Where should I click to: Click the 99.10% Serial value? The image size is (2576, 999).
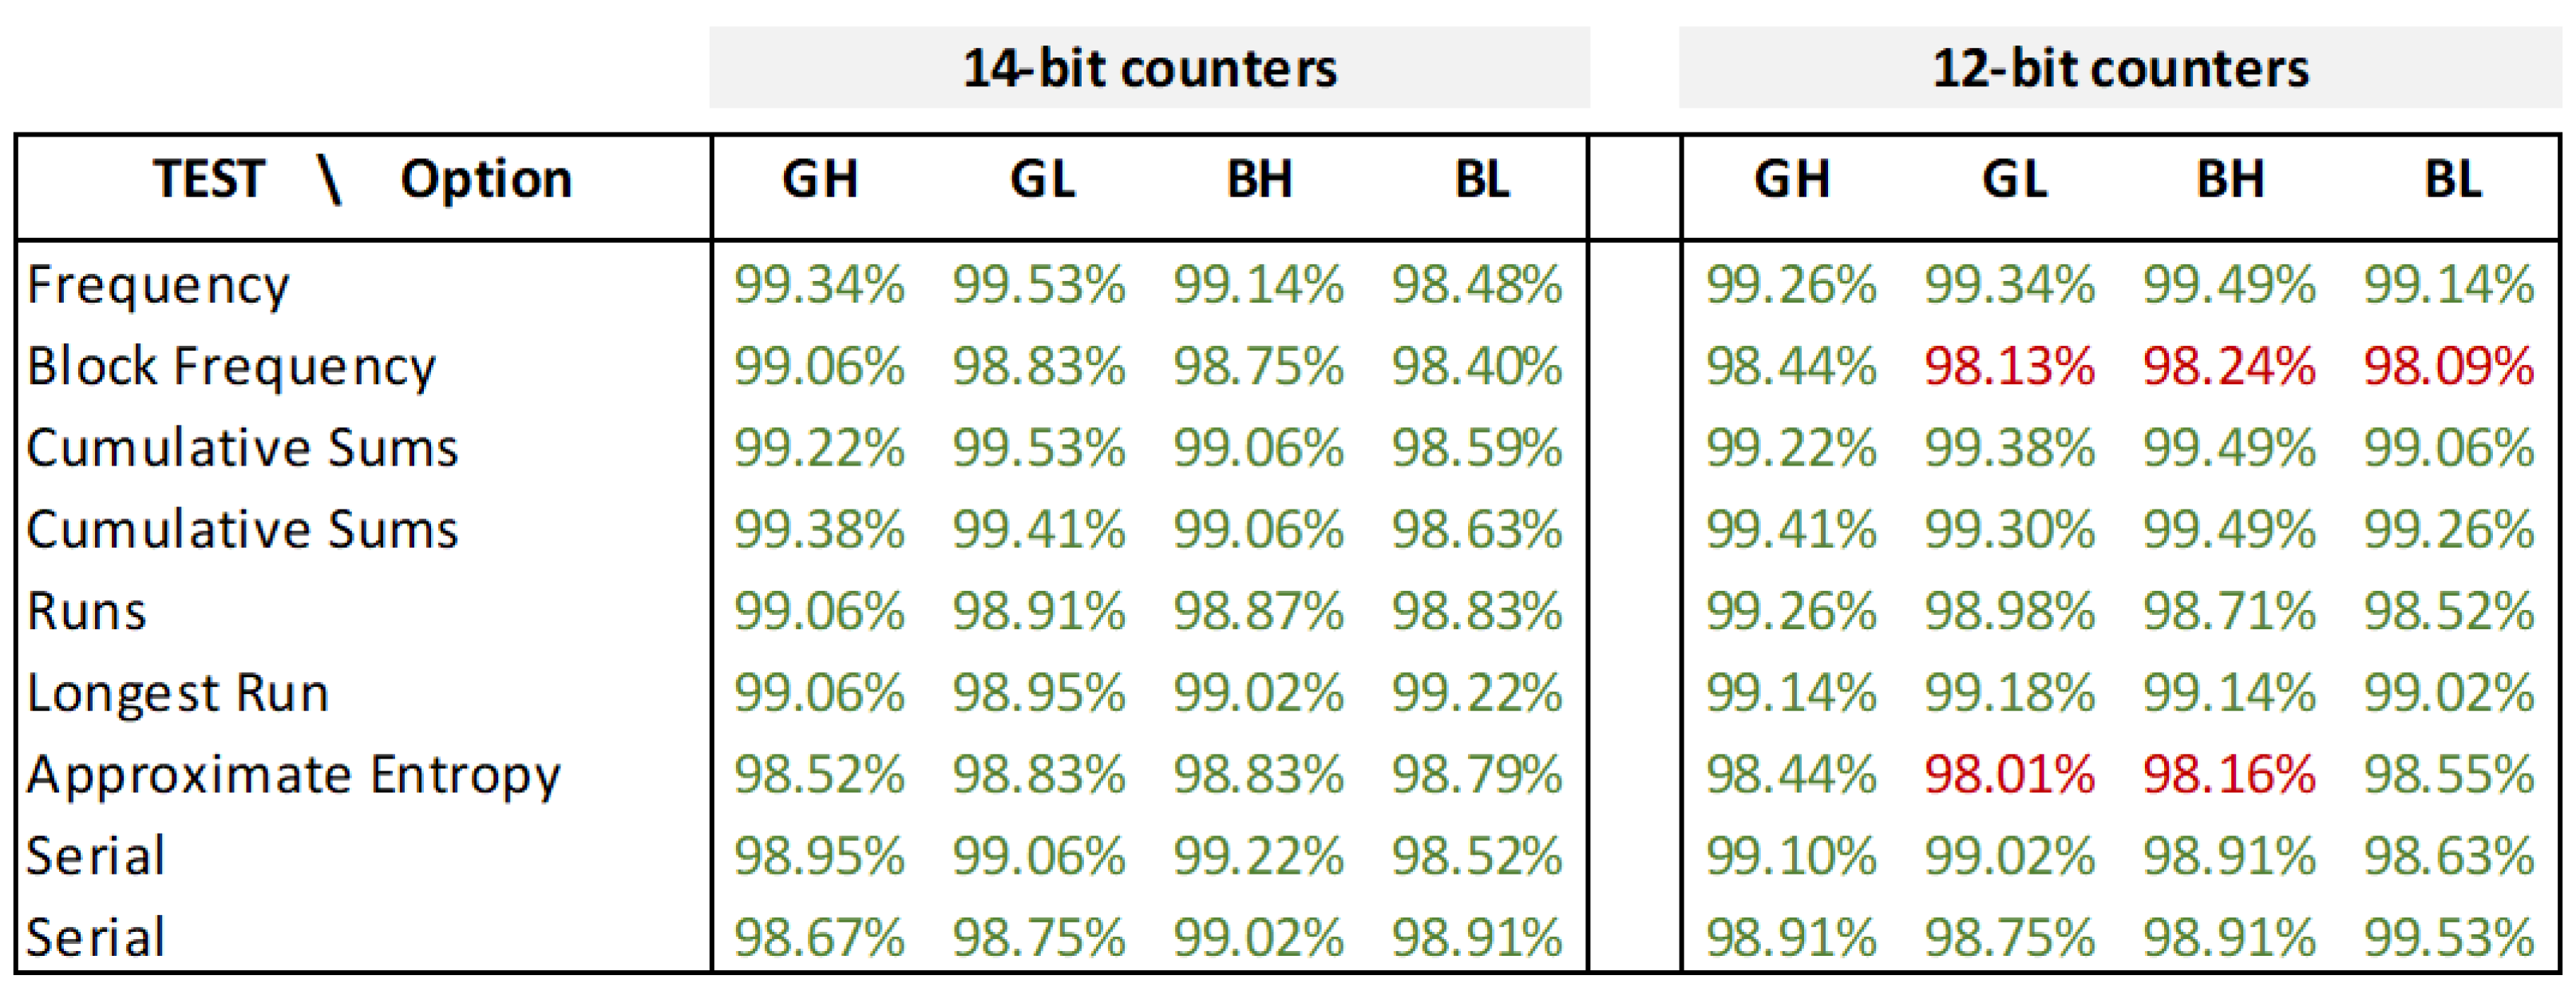click(1791, 856)
